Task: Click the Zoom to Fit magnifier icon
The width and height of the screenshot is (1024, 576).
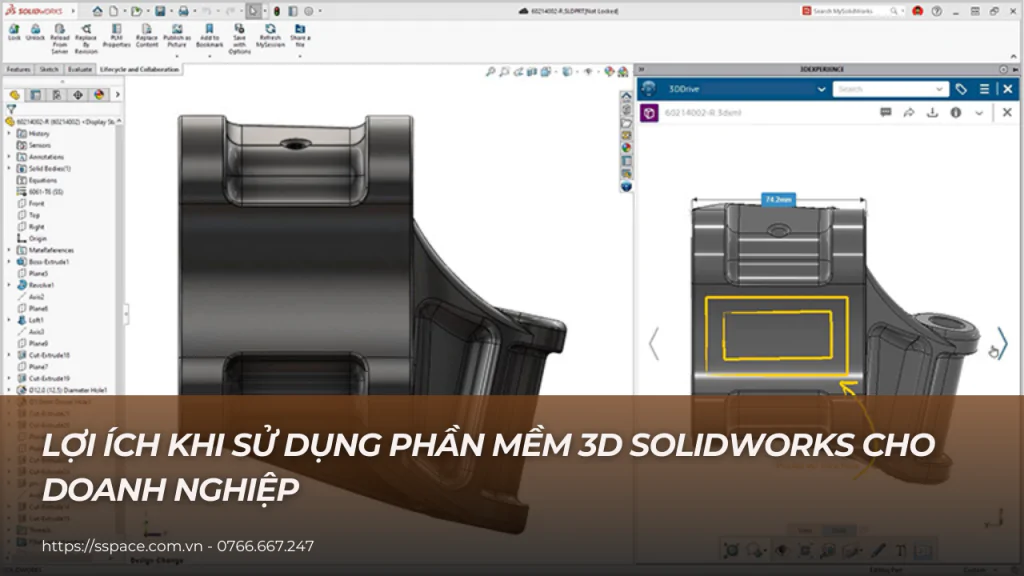Action: tap(490, 72)
